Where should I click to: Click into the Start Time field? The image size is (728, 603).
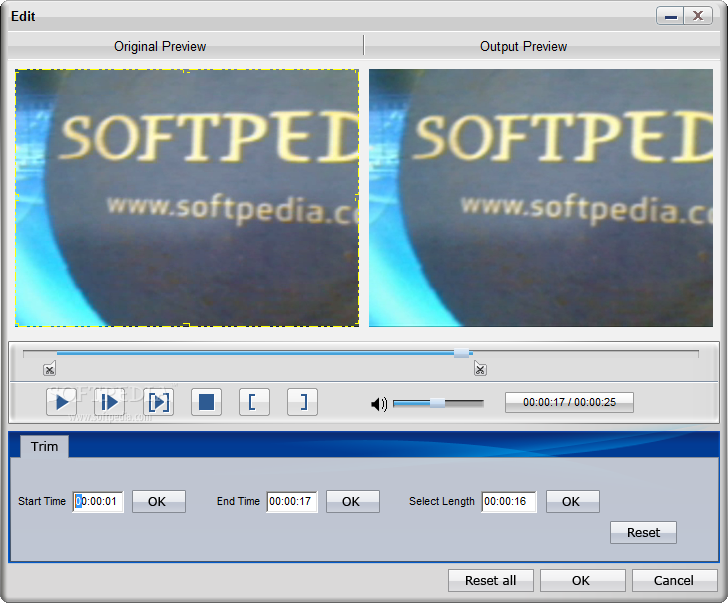pos(98,501)
